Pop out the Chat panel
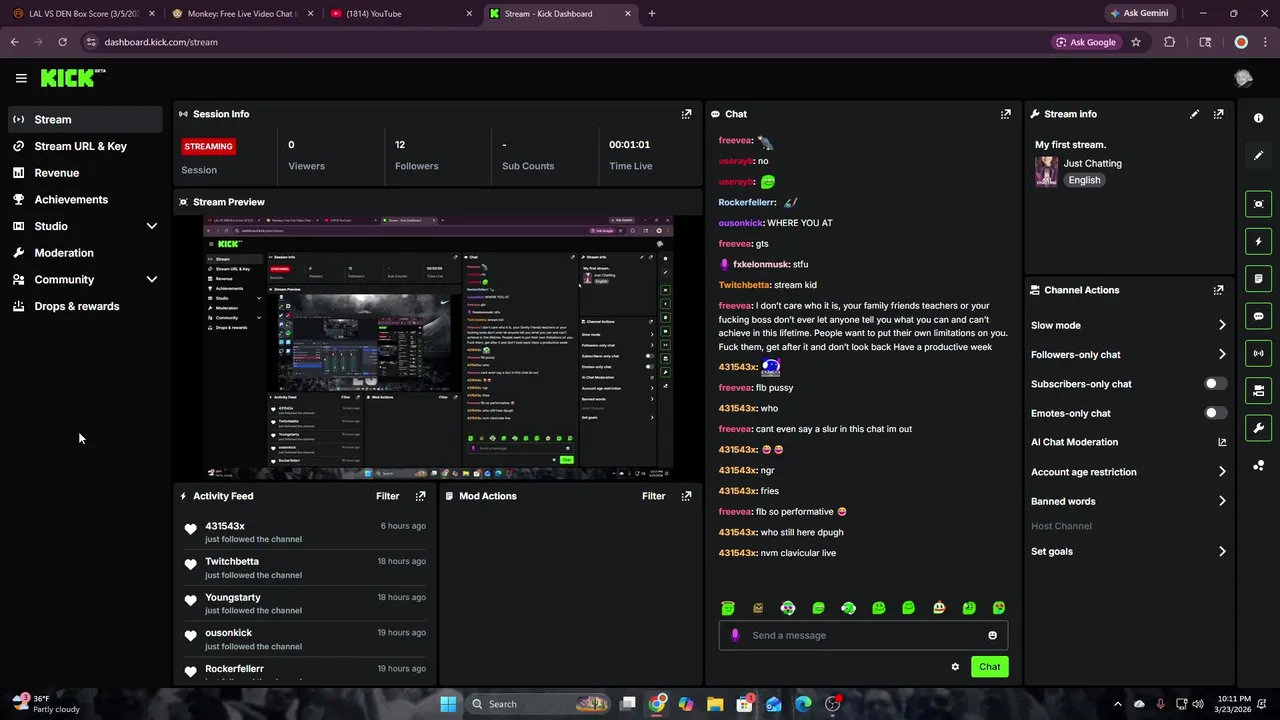Screen dimensions: 1280x720 tap(1006, 114)
